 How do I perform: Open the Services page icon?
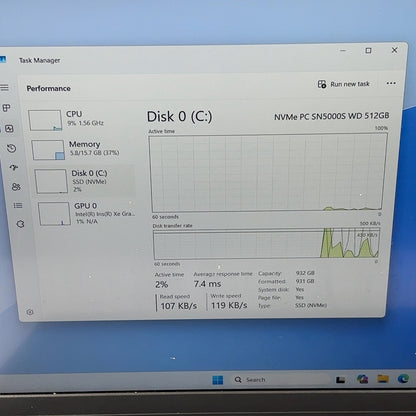(20, 224)
